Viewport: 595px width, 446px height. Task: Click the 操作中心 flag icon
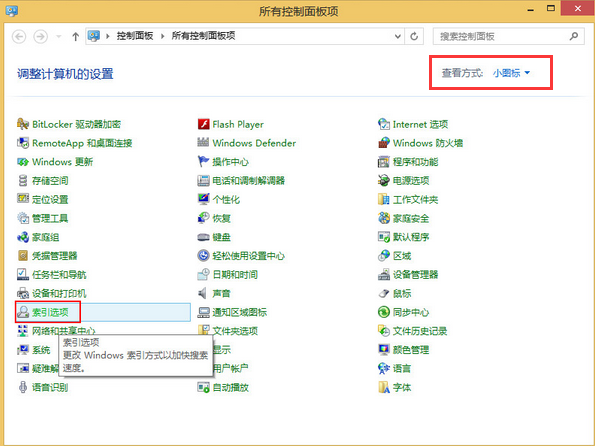[x=203, y=162]
